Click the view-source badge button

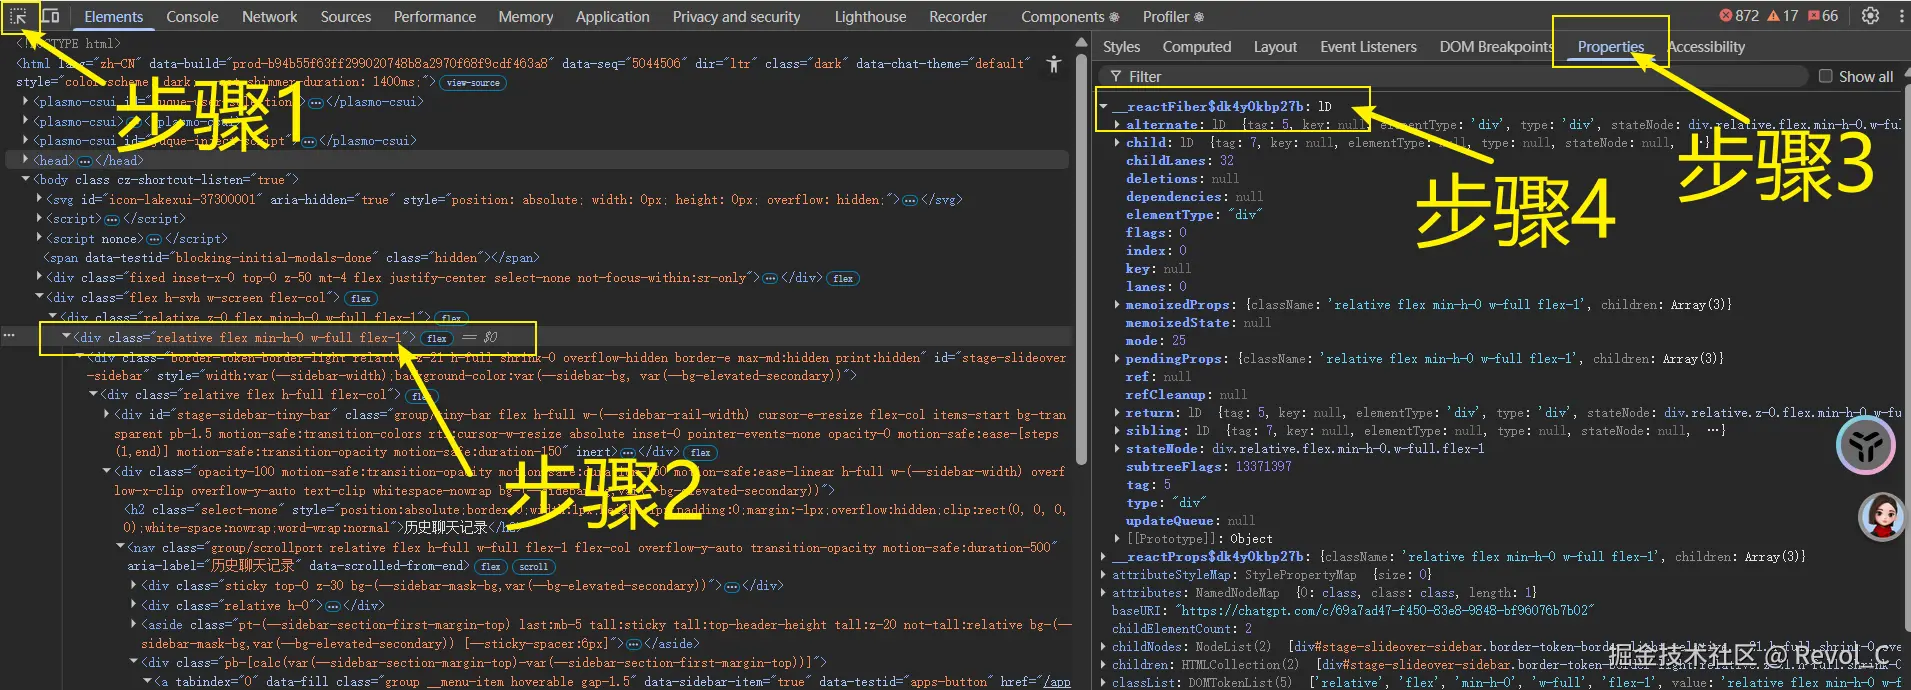pos(473,83)
